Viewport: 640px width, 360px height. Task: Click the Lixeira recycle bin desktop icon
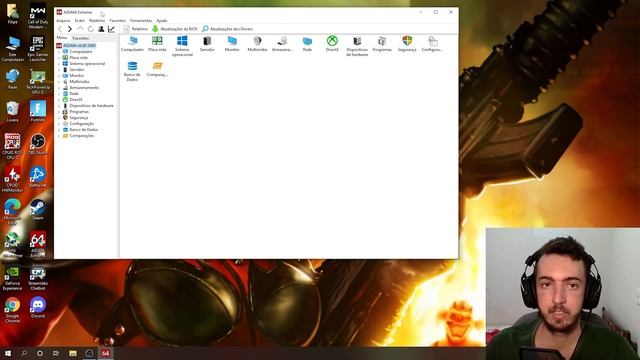[x=12, y=111]
